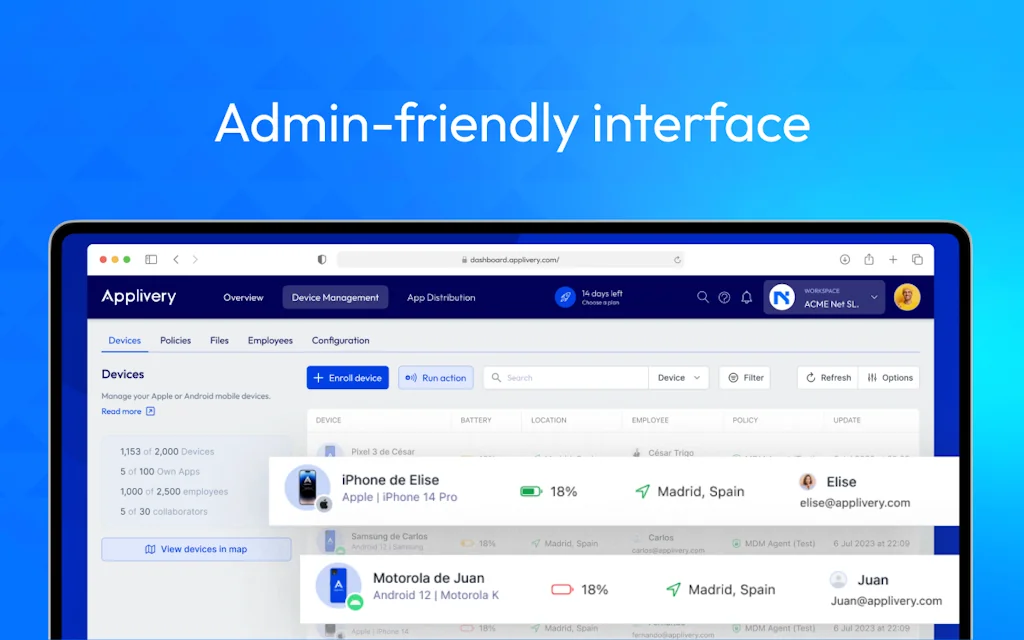Reload page using address bar refresh icon
1024x640 pixels.
pos(677,260)
